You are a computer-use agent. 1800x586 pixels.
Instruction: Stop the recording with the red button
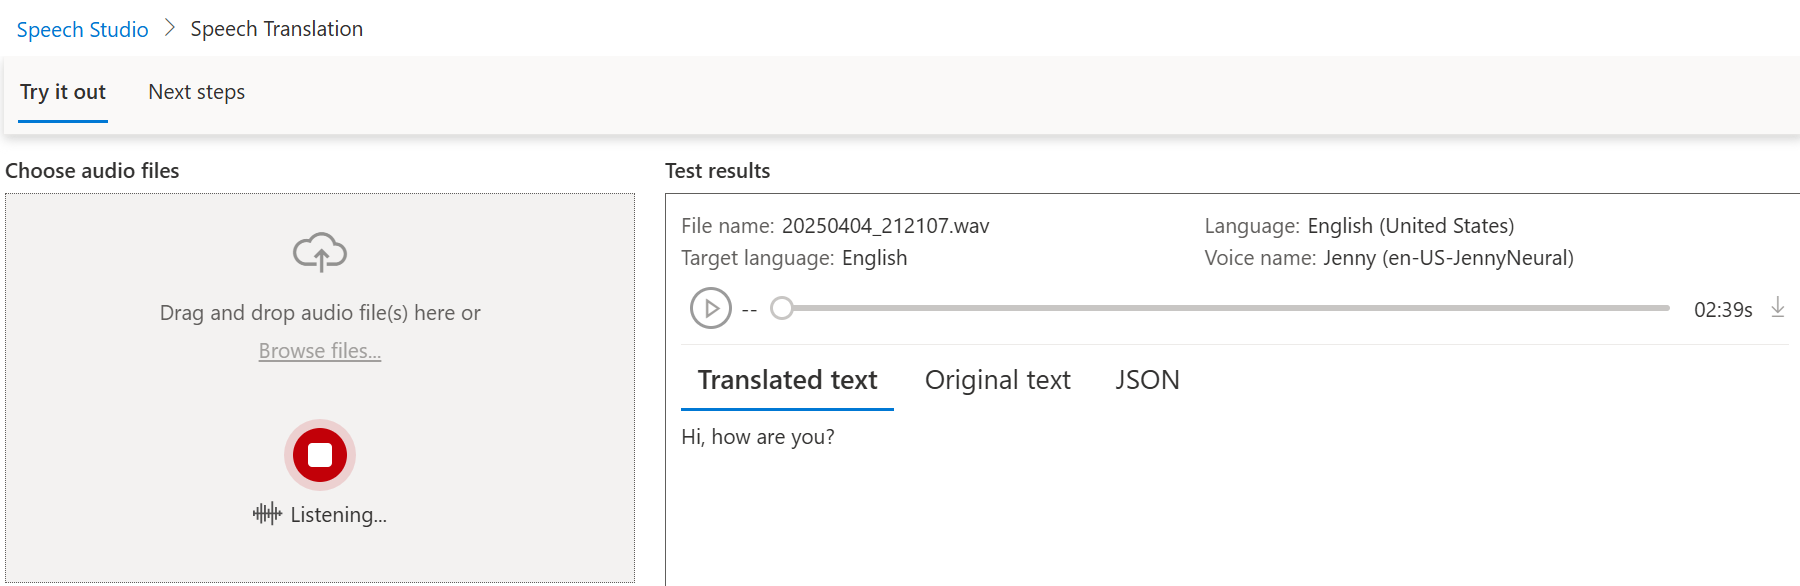coord(320,455)
